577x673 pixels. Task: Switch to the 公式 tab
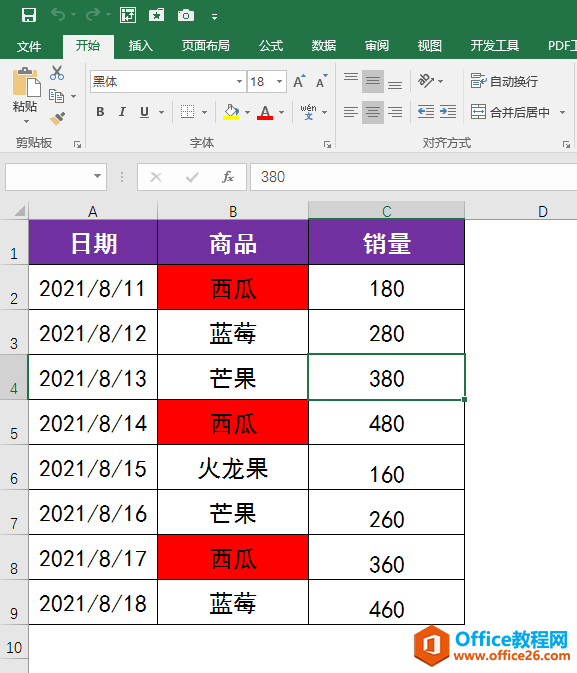click(x=271, y=45)
